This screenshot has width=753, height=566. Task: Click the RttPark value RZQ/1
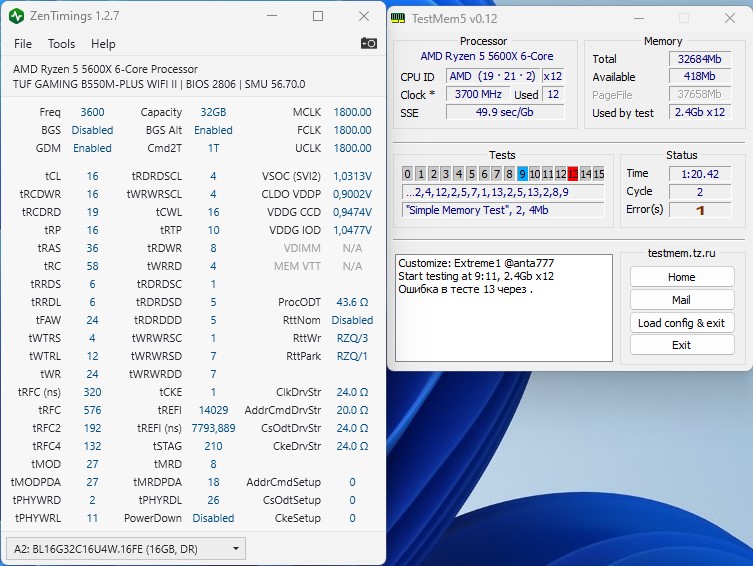[352, 356]
